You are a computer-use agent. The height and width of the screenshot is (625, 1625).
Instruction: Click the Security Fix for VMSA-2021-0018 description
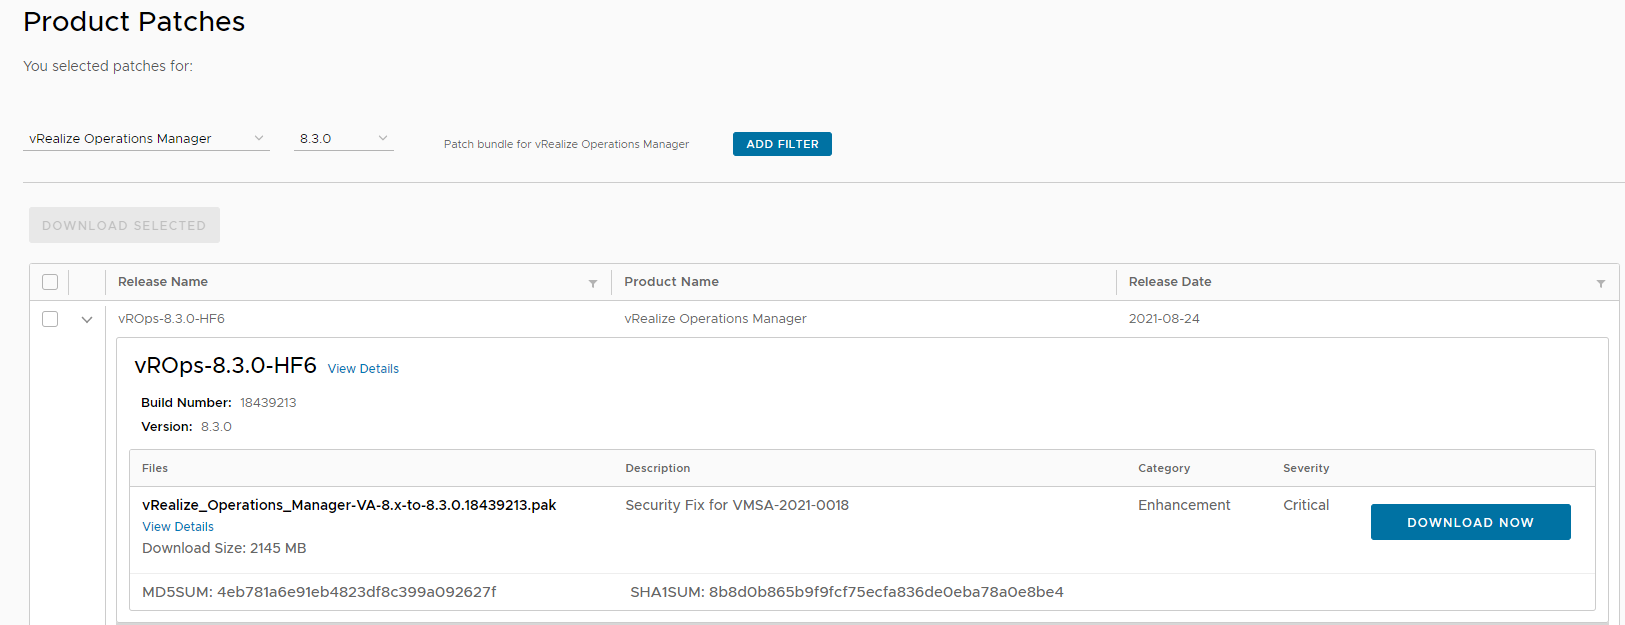point(737,505)
